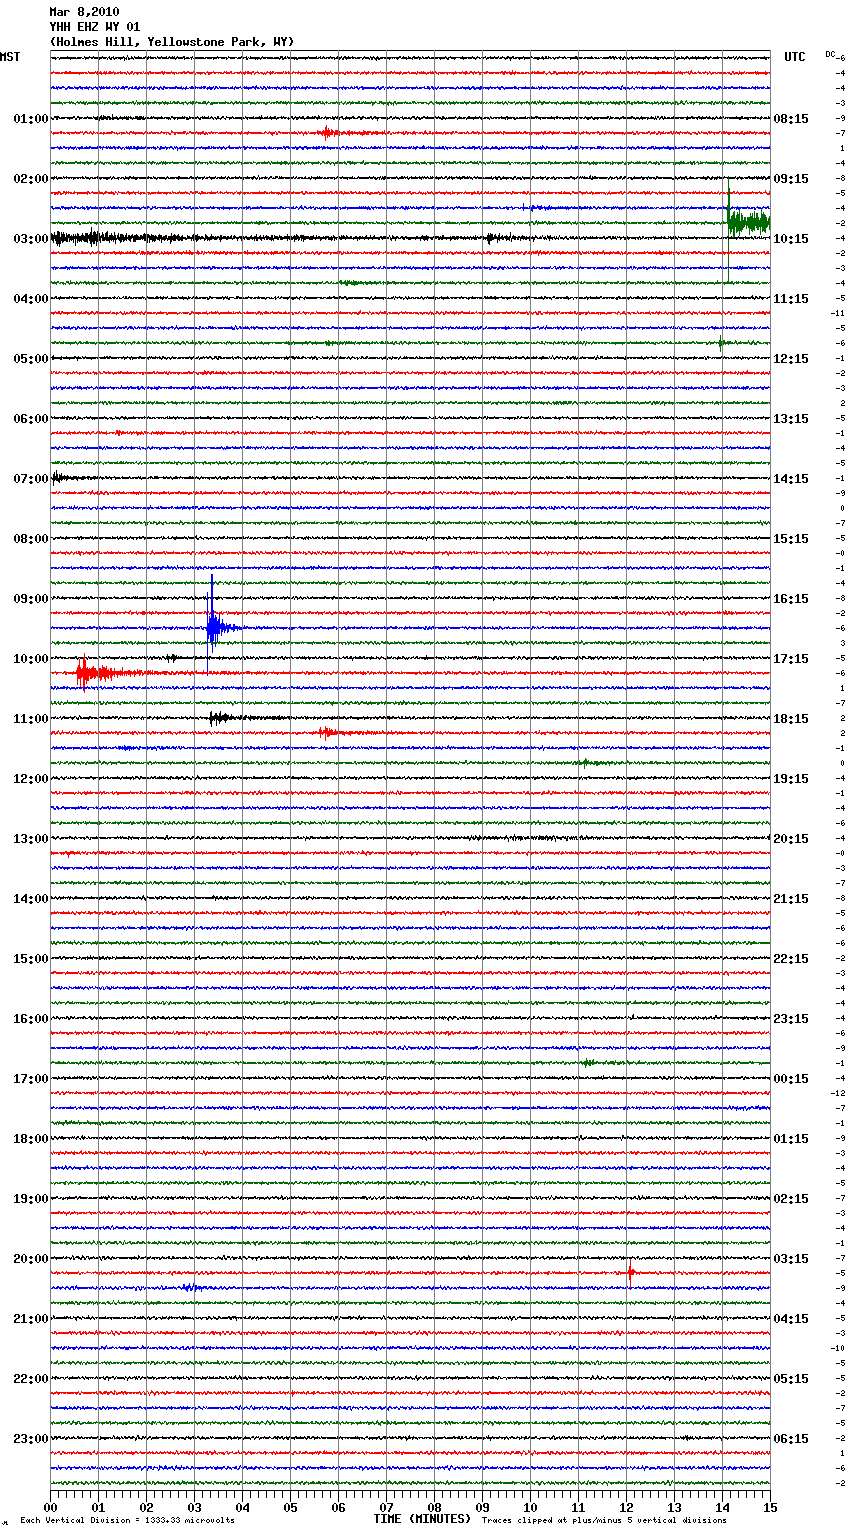850x1534 pixels.
Task: Click the 'DC' column header
Action: [830, 54]
